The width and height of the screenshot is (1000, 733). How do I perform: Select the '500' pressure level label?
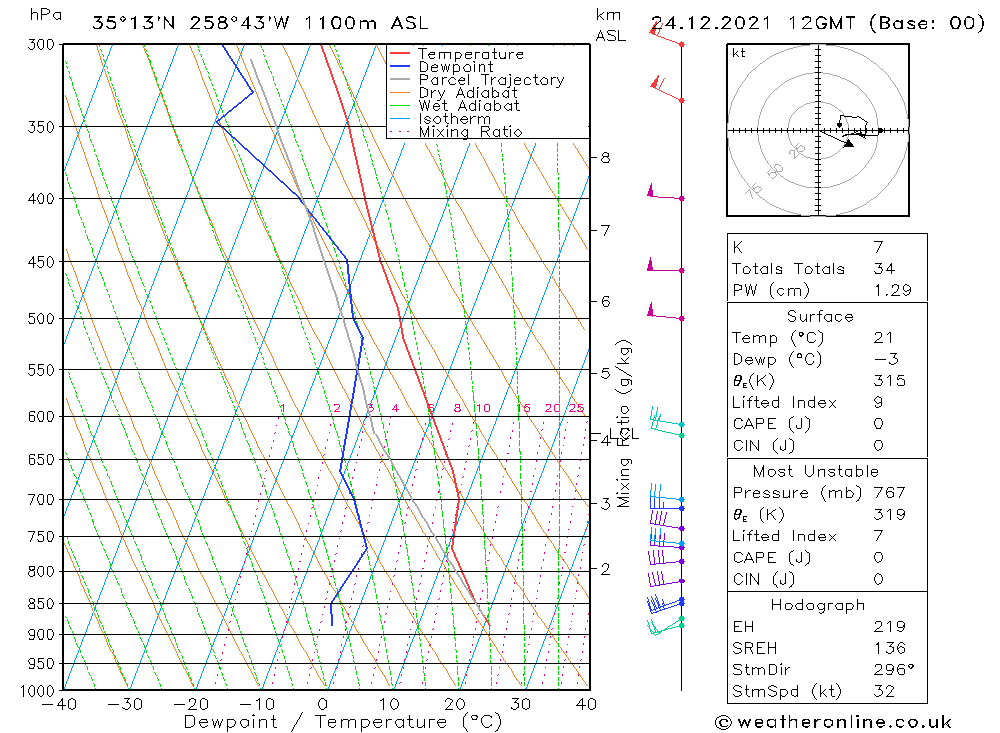coord(42,318)
